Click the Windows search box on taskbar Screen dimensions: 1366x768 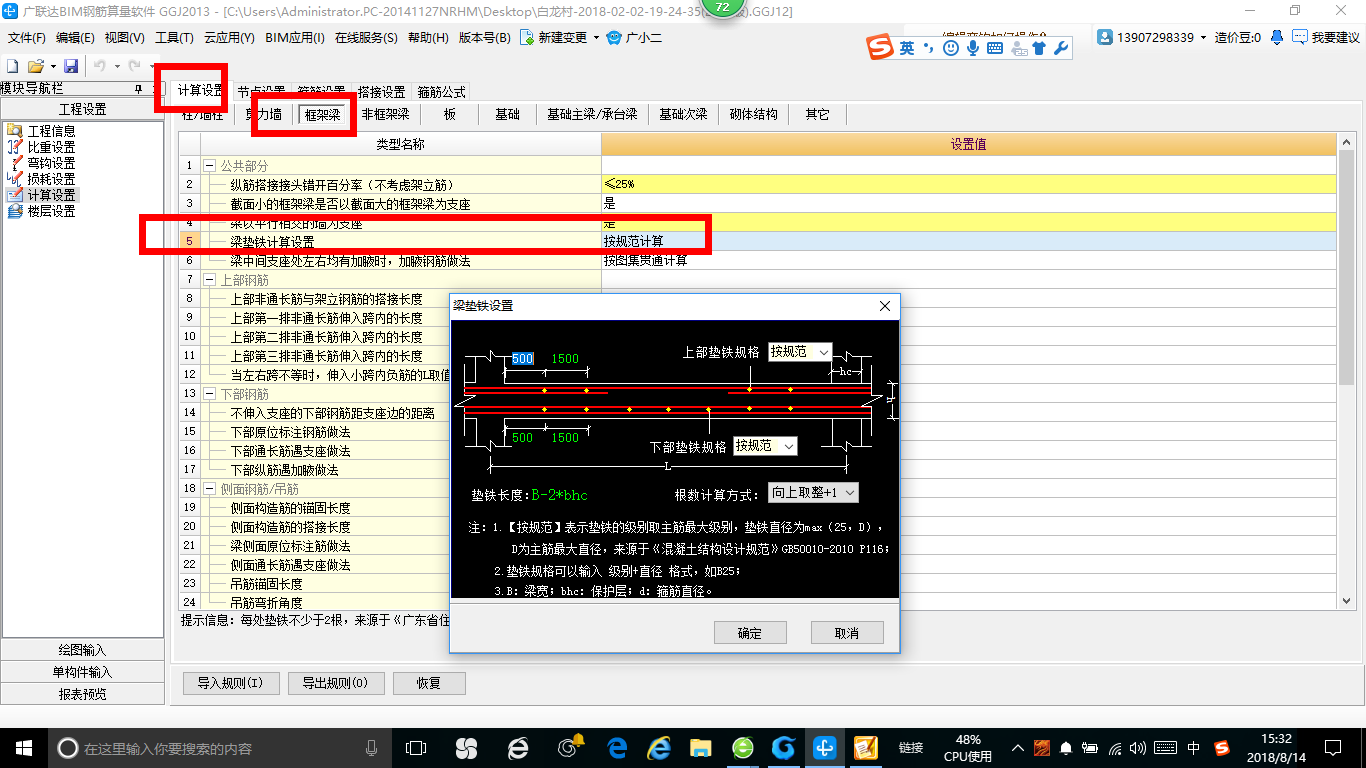click(221, 748)
